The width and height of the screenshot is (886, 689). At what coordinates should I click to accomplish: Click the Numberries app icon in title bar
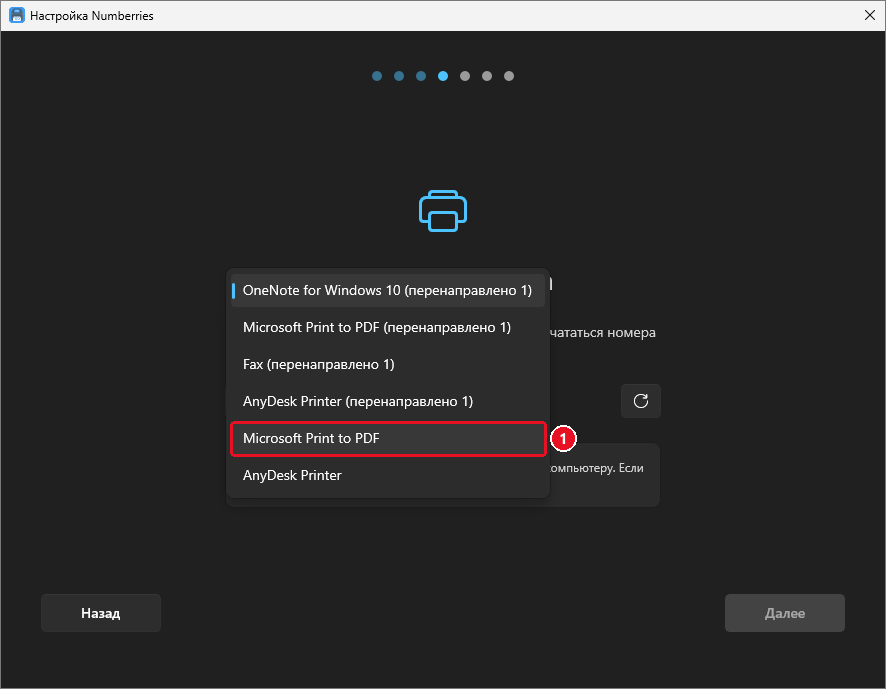point(17,15)
